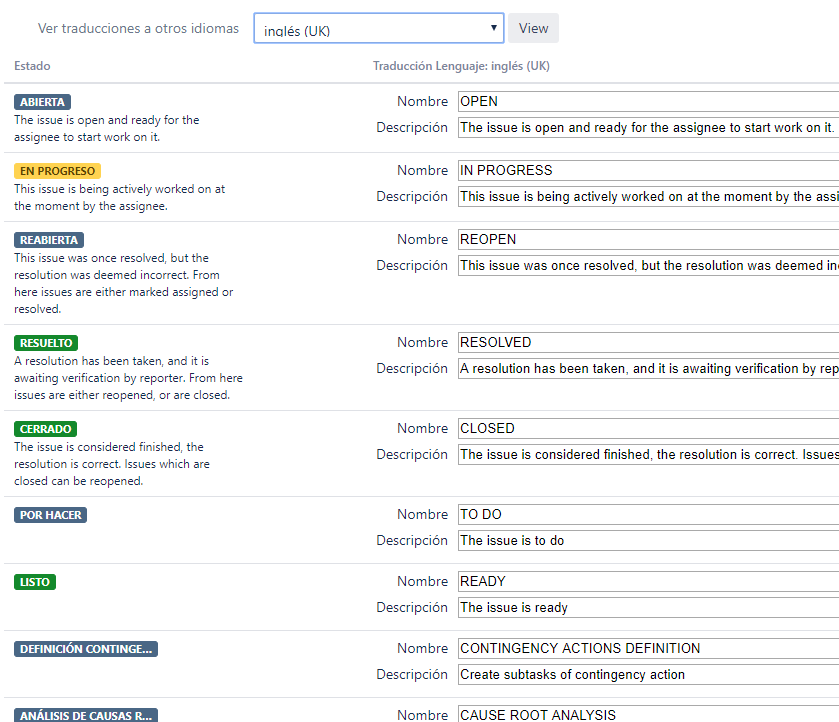Viewport: 839px width, 722px height.
Task: Click the View button
Action: pos(533,28)
